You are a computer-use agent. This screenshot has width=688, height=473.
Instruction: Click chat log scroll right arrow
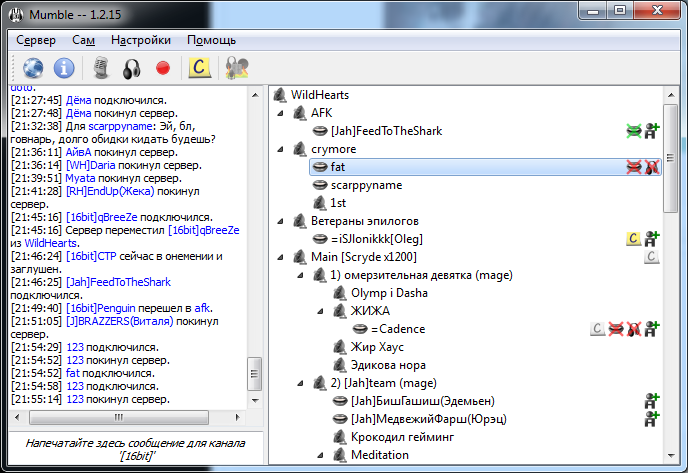[x=237, y=417]
